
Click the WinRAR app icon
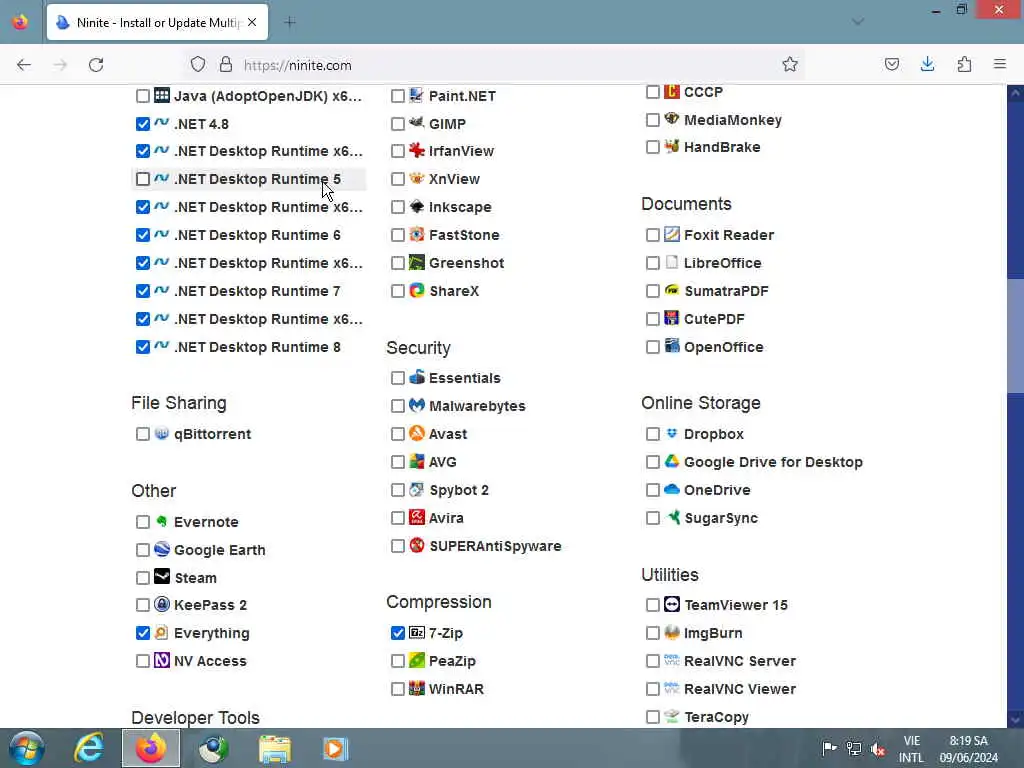click(417, 688)
